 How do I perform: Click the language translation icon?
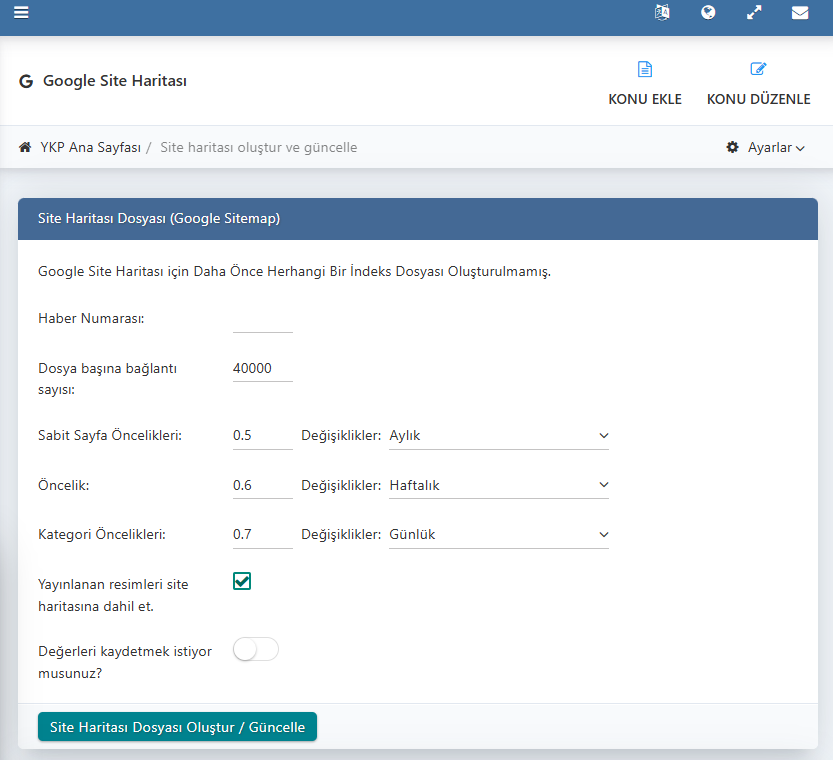[x=662, y=13]
